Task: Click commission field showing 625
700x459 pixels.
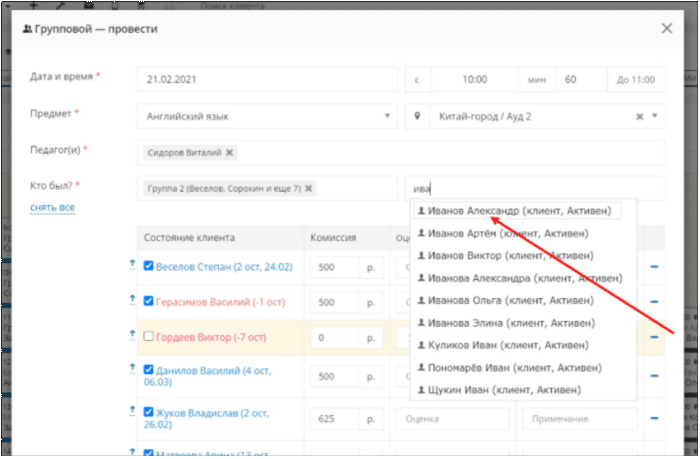Action: click(x=334, y=419)
